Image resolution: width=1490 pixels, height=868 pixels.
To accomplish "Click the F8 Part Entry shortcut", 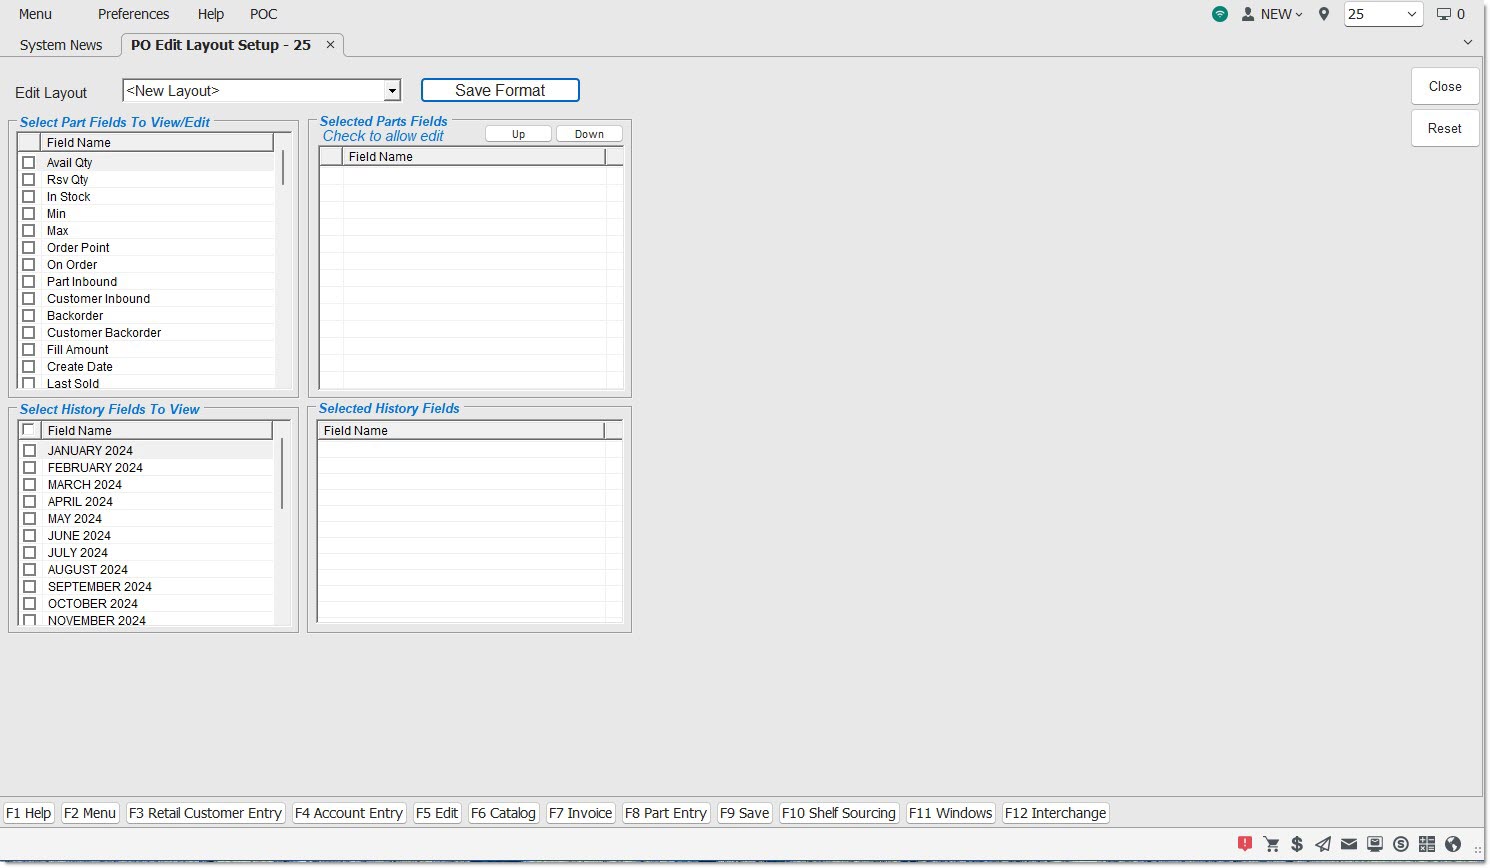I will [666, 813].
